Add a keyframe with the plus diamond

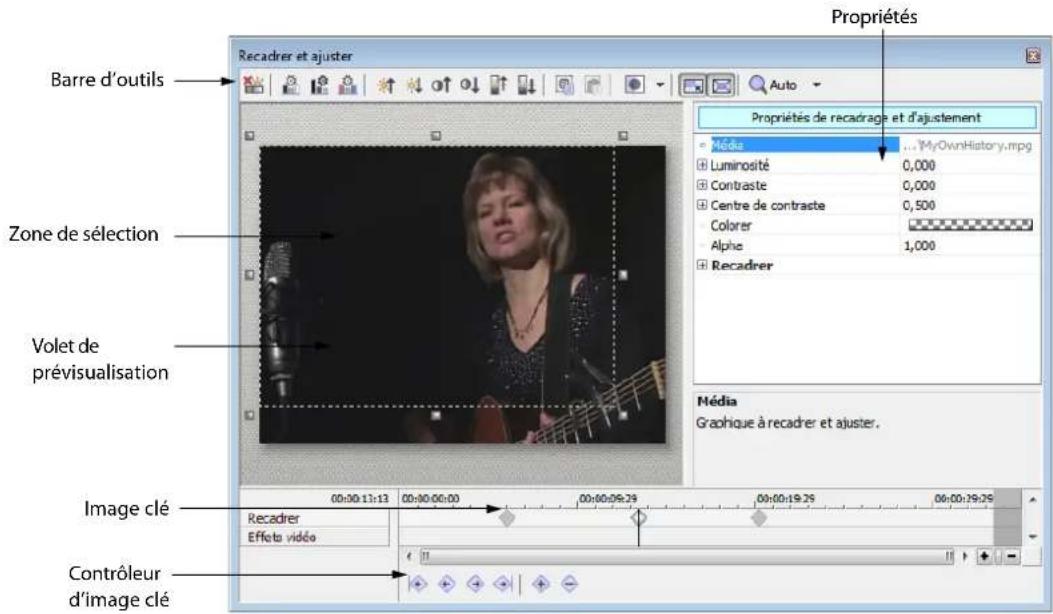pyautogui.click(x=541, y=584)
